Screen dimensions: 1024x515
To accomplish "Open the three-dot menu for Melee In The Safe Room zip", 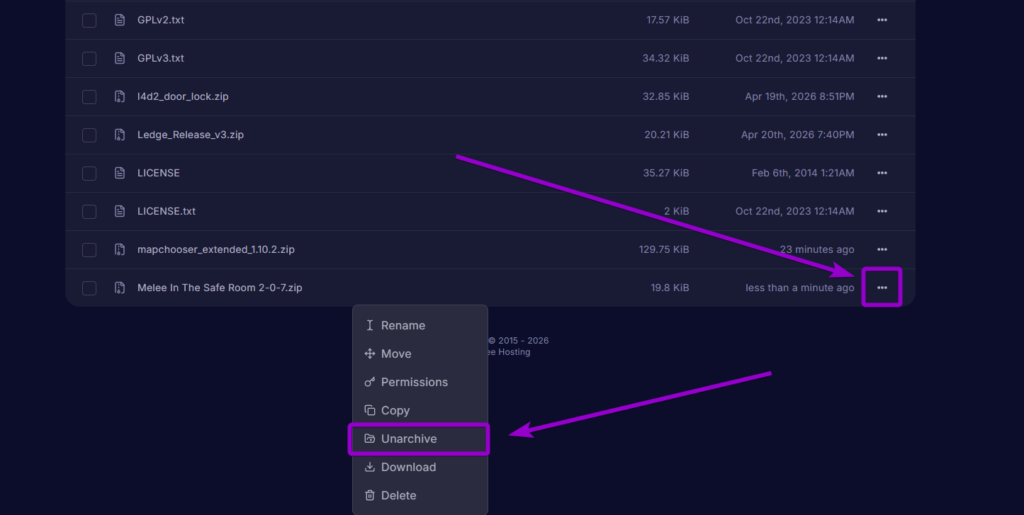I will 881,288.
